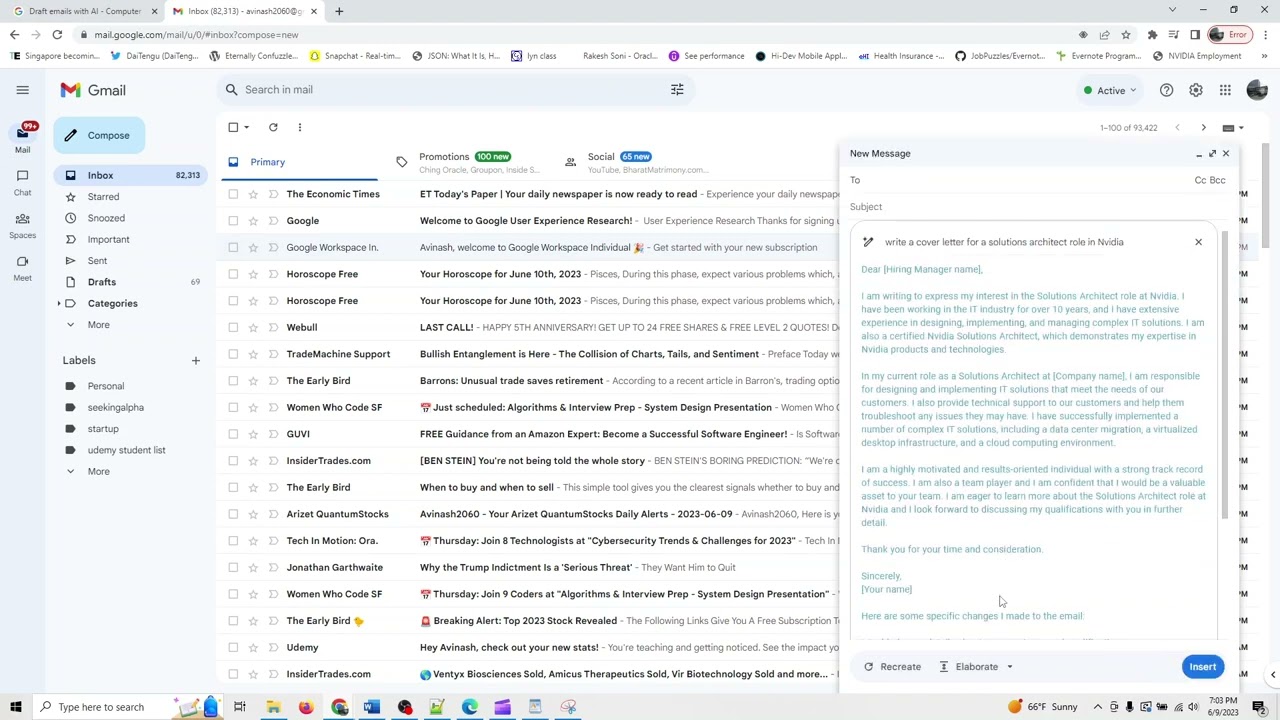Open Gmail Support help icon
Image resolution: width=1280 pixels, height=720 pixels.
[1166, 90]
